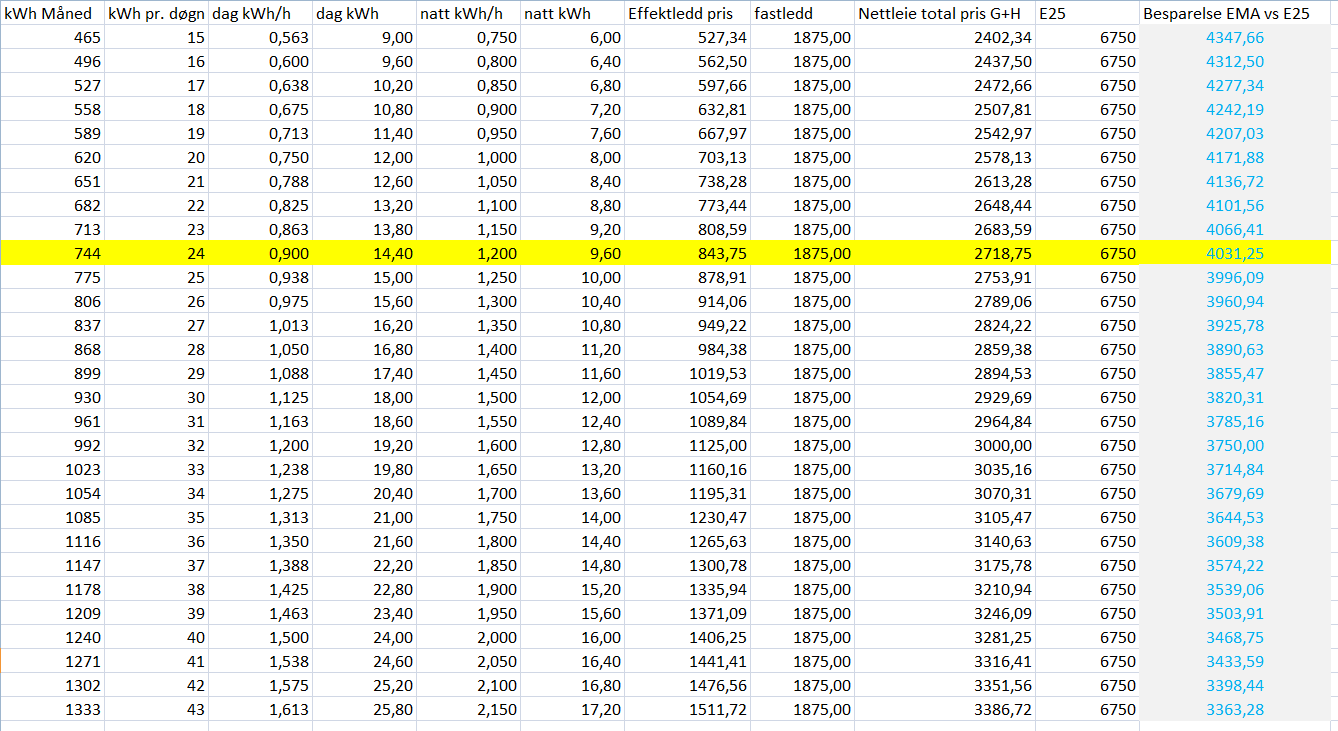This screenshot has width=1338, height=731.
Task: Select 'Nettleie total pris G+H' header cell
Action: coord(944,14)
